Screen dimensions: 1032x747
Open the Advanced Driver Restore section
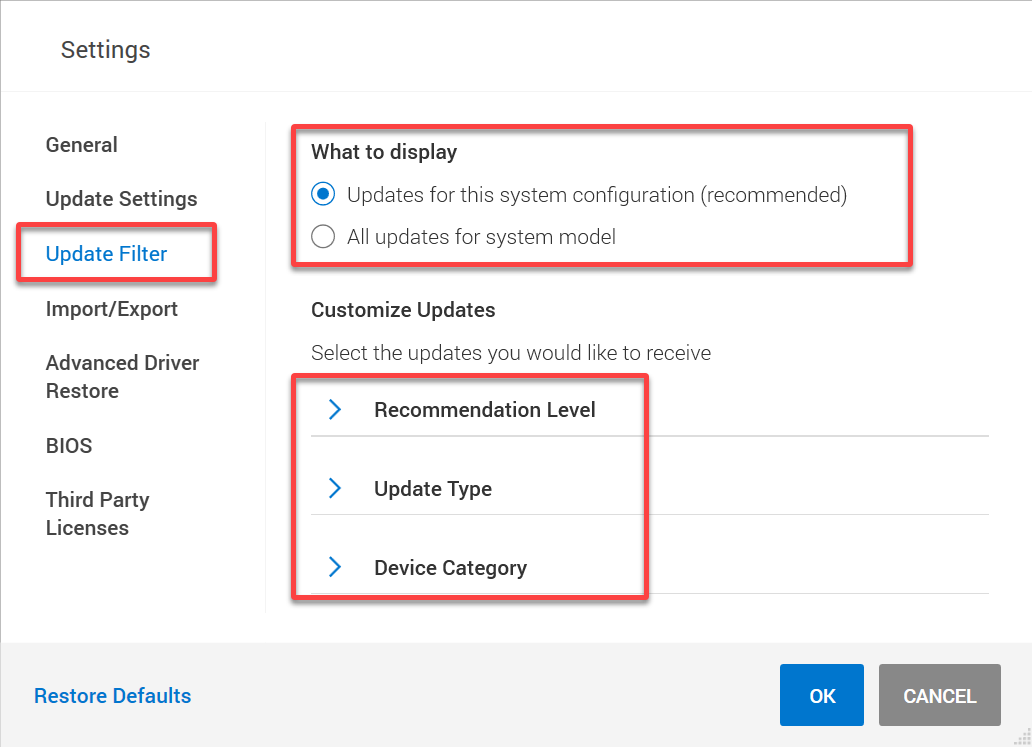pos(122,376)
